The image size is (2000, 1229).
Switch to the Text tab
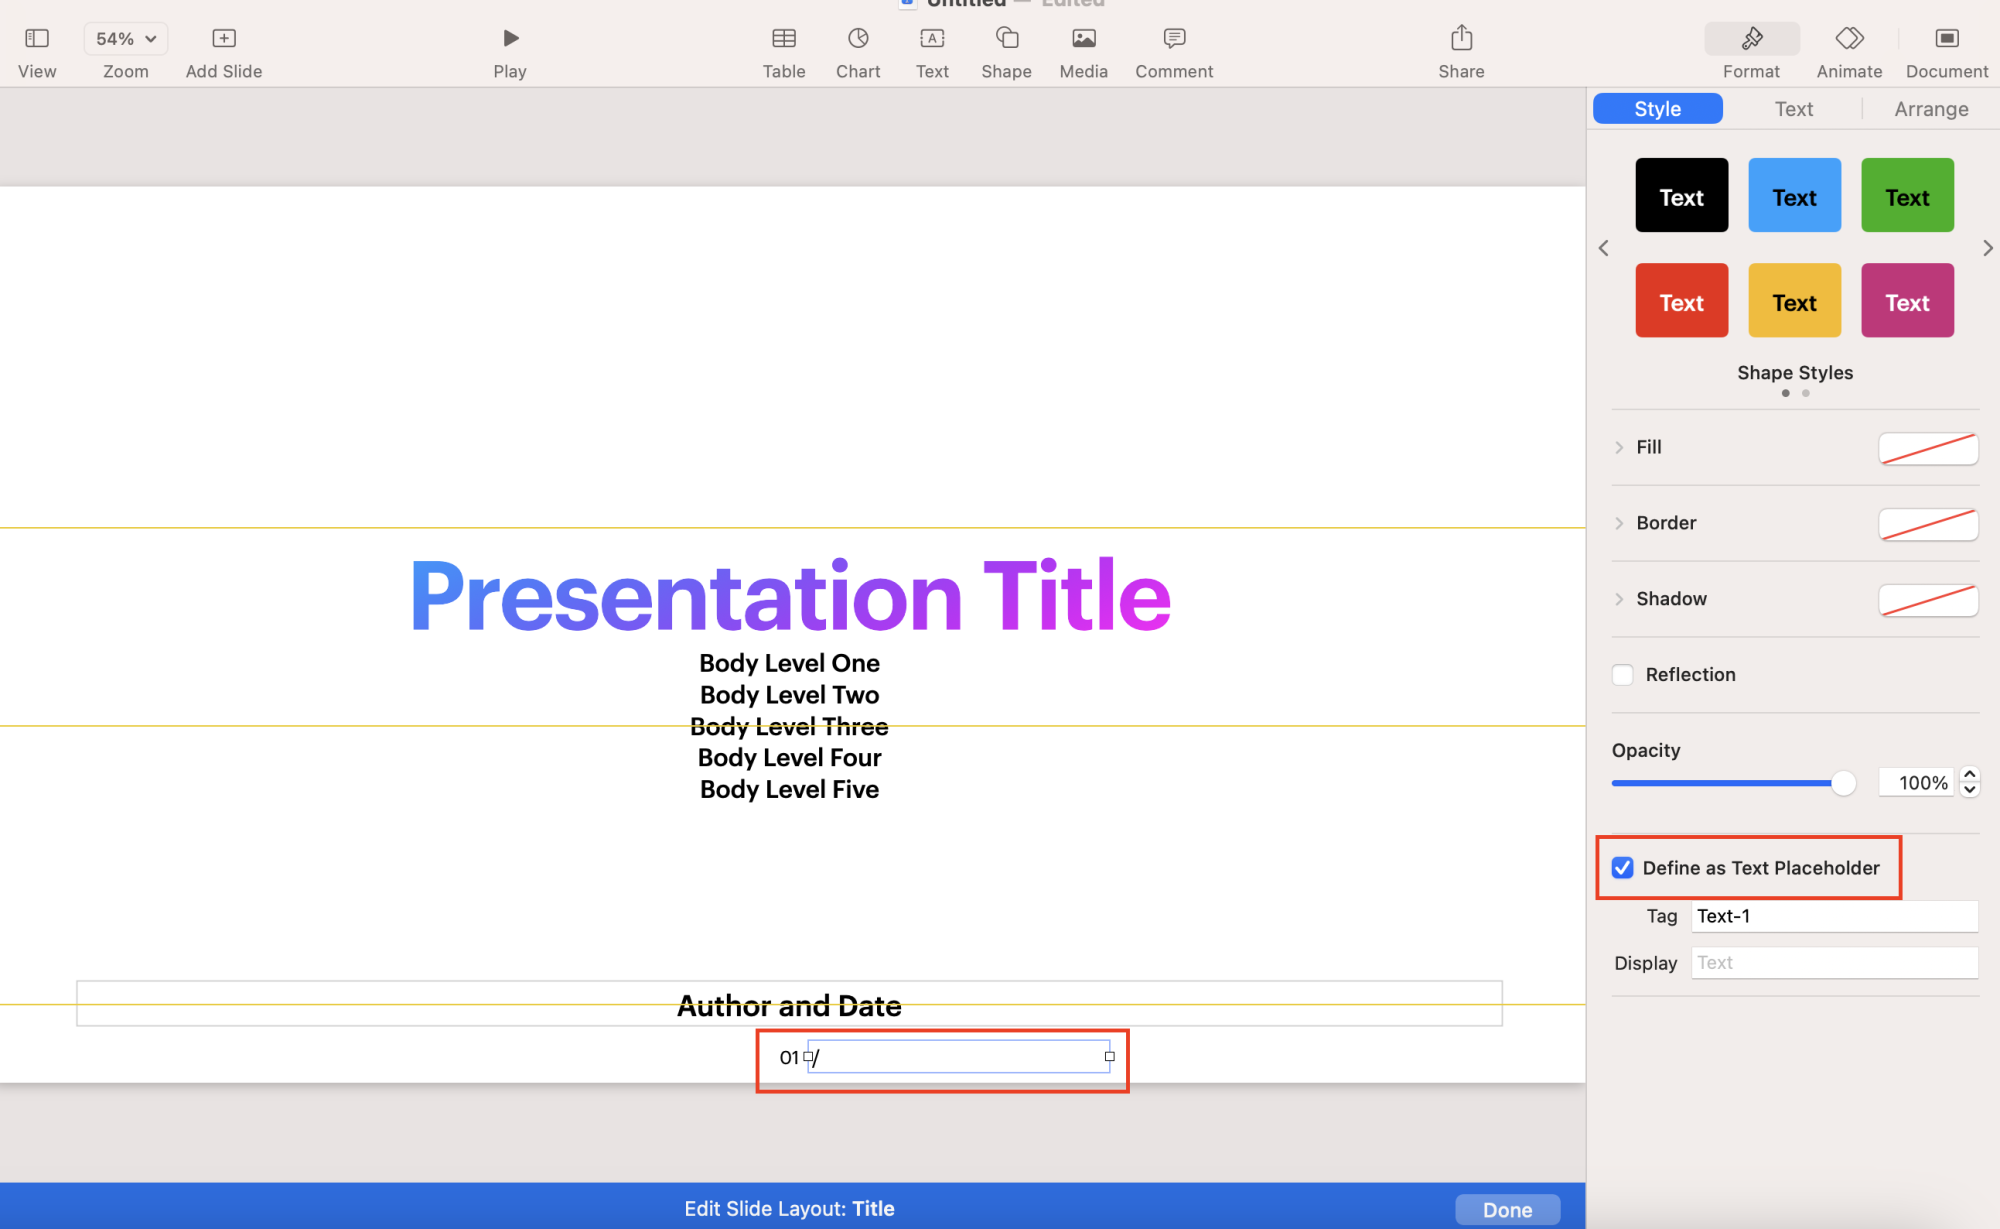pyautogui.click(x=1793, y=109)
